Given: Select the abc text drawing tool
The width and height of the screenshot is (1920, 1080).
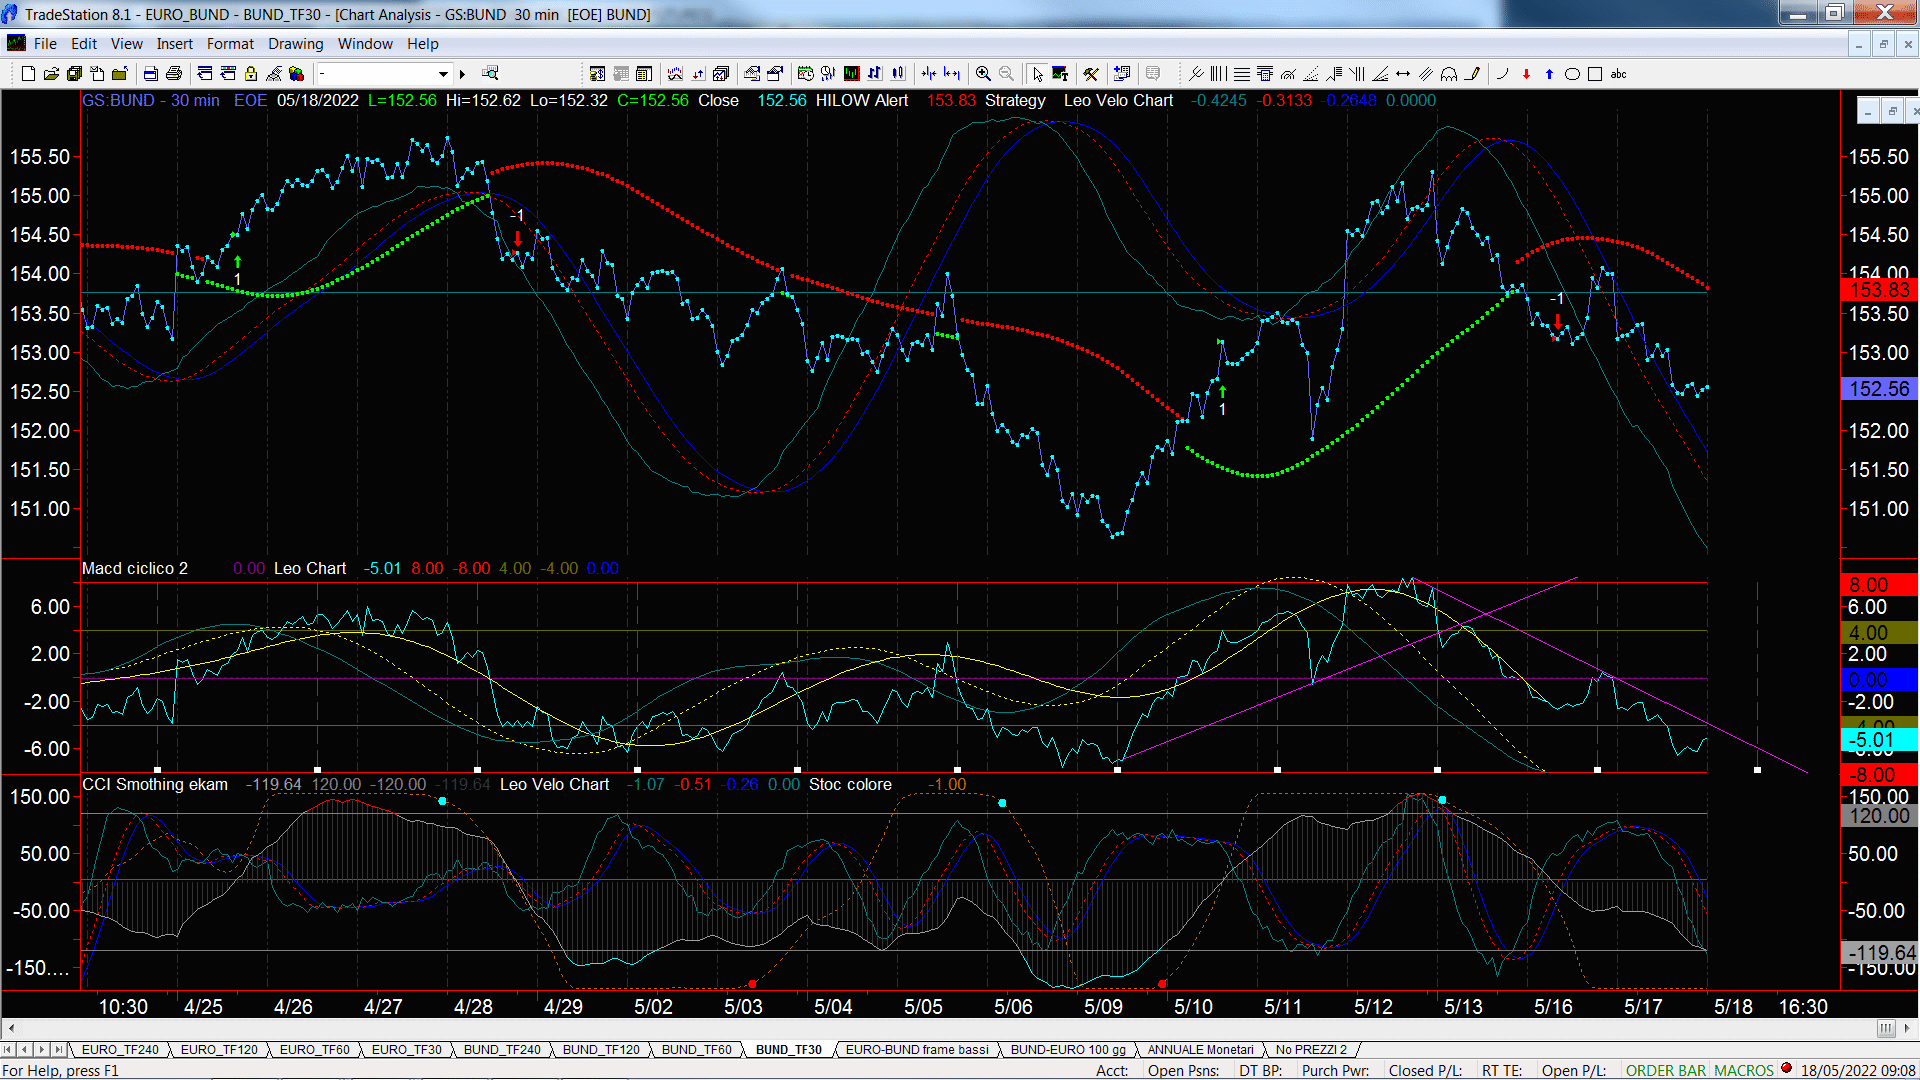Looking at the screenshot, I should (1618, 73).
